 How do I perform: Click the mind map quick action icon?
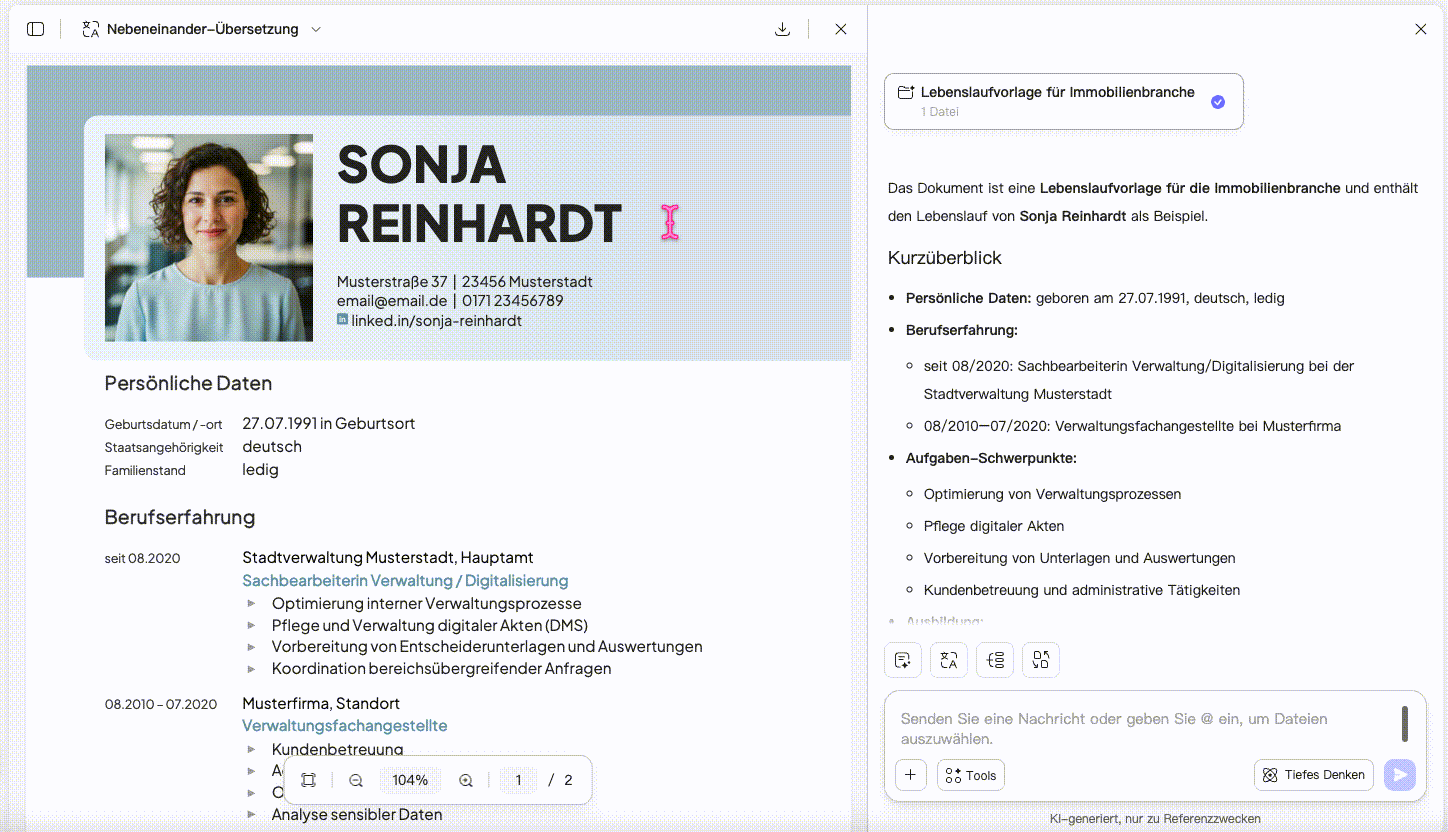(x=995, y=660)
